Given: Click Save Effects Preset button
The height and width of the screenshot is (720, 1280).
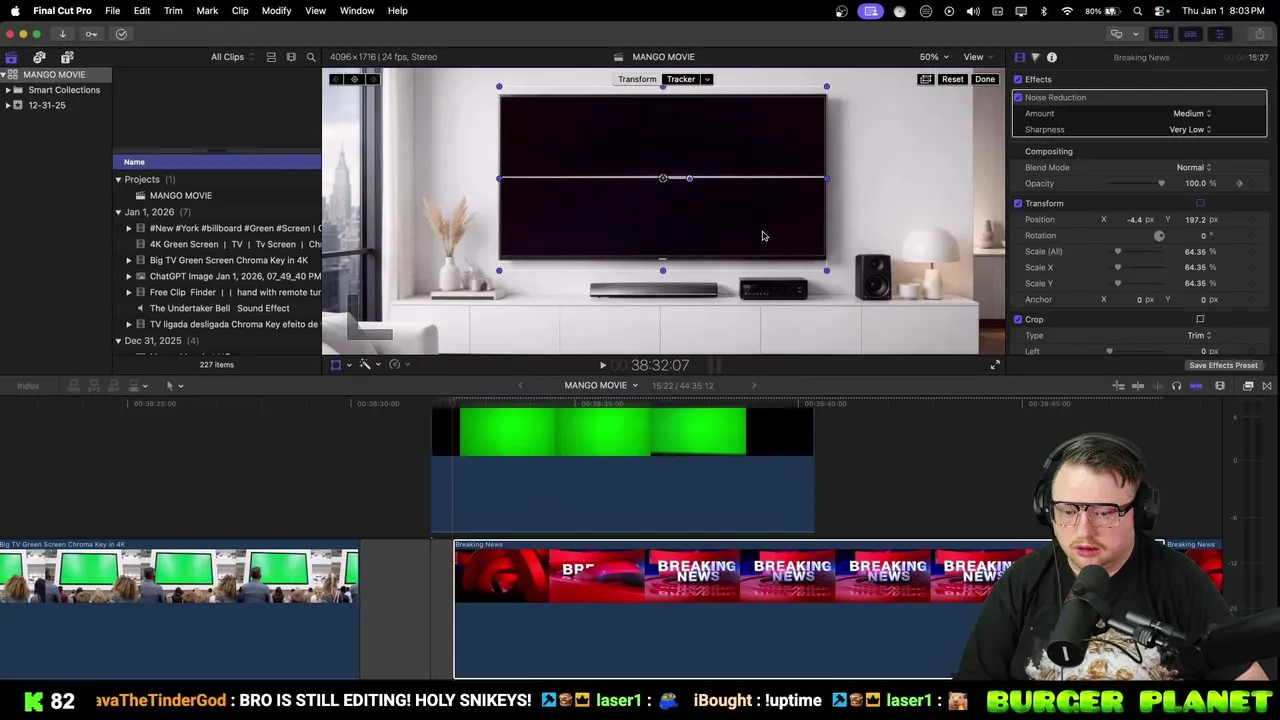Looking at the screenshot, I should coord(1223,365).
